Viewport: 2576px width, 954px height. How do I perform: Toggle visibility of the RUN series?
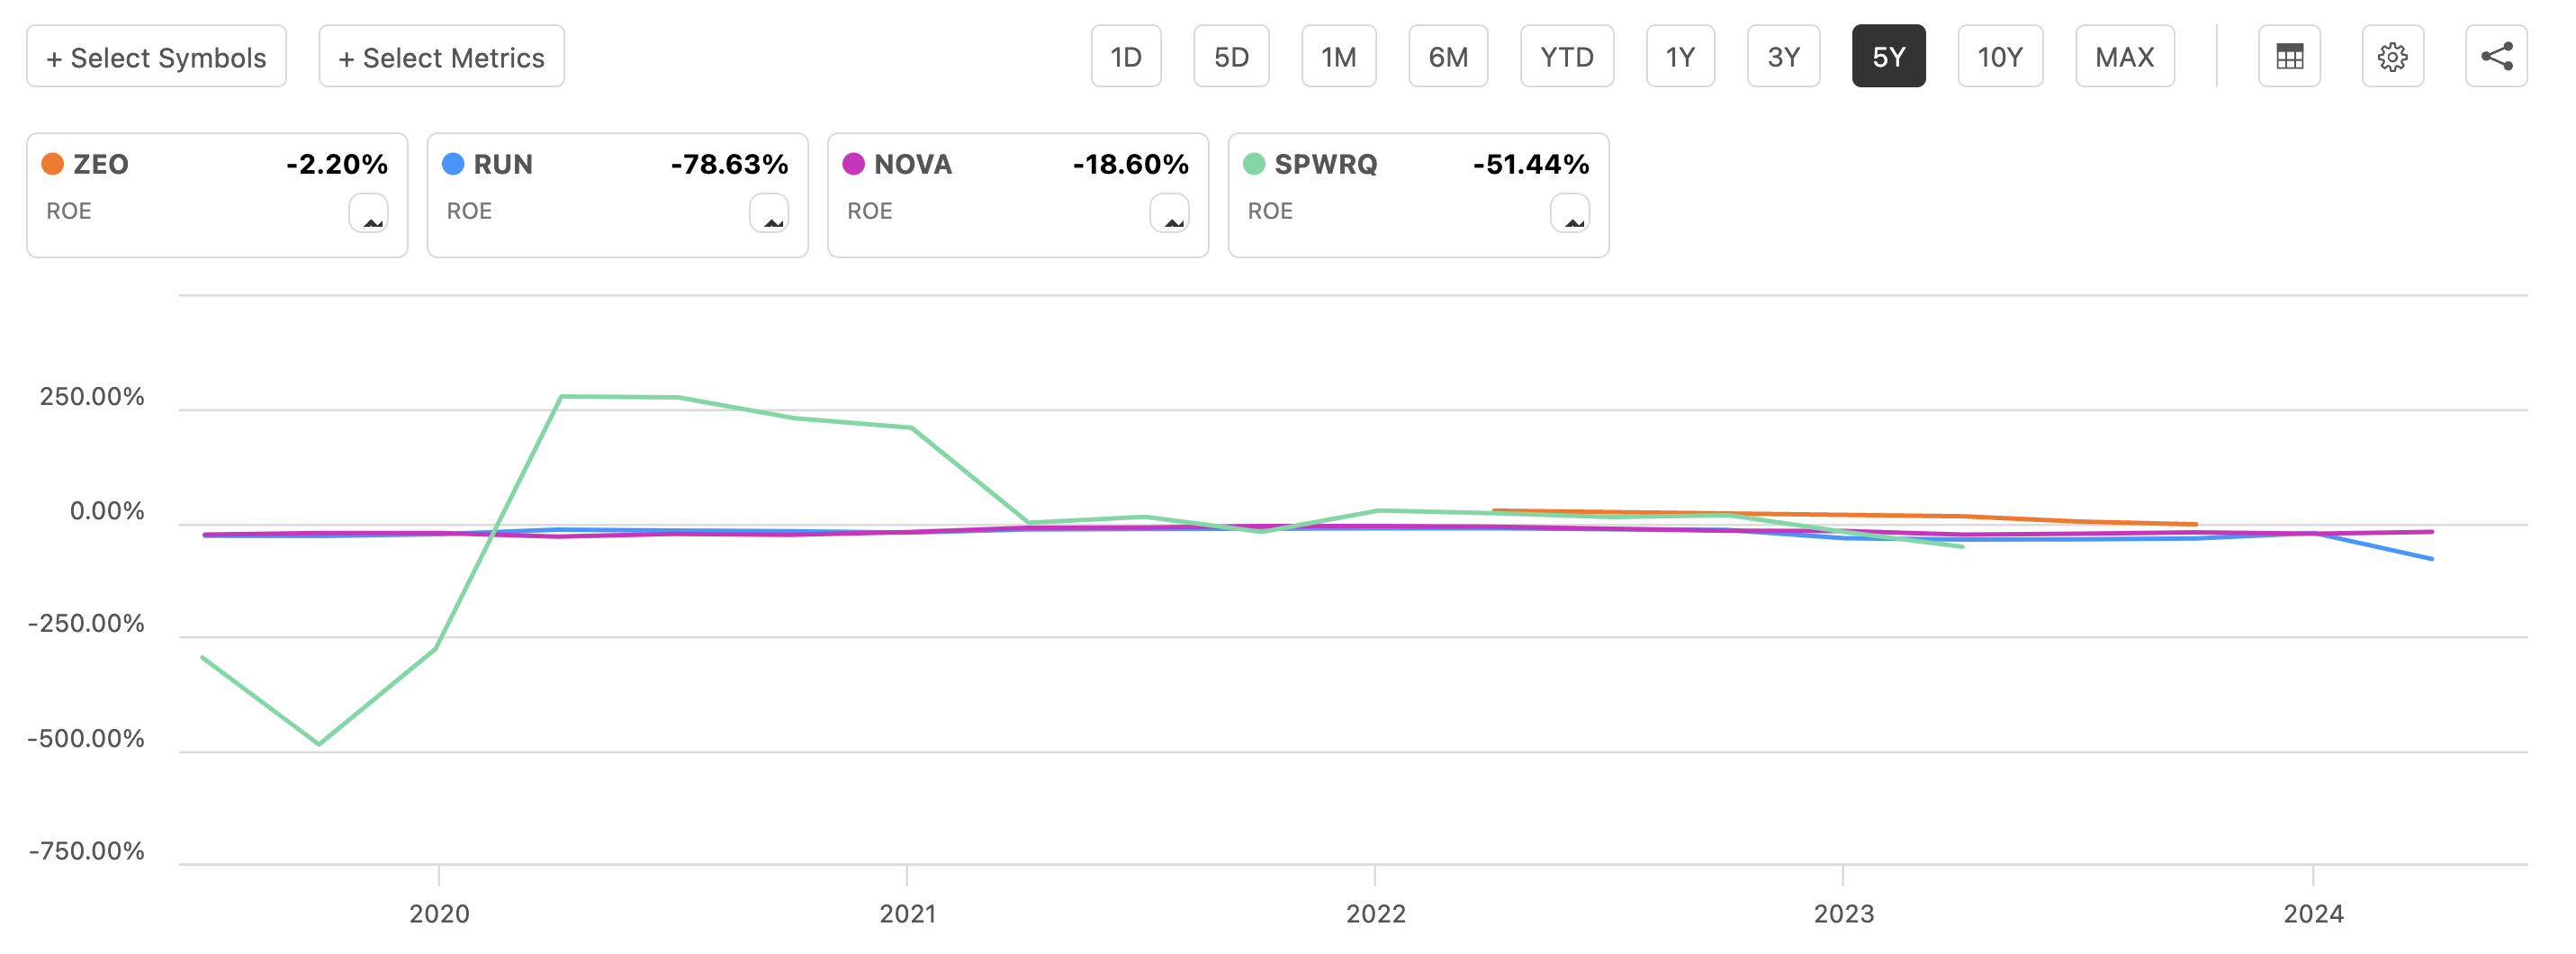click(453, 163)
